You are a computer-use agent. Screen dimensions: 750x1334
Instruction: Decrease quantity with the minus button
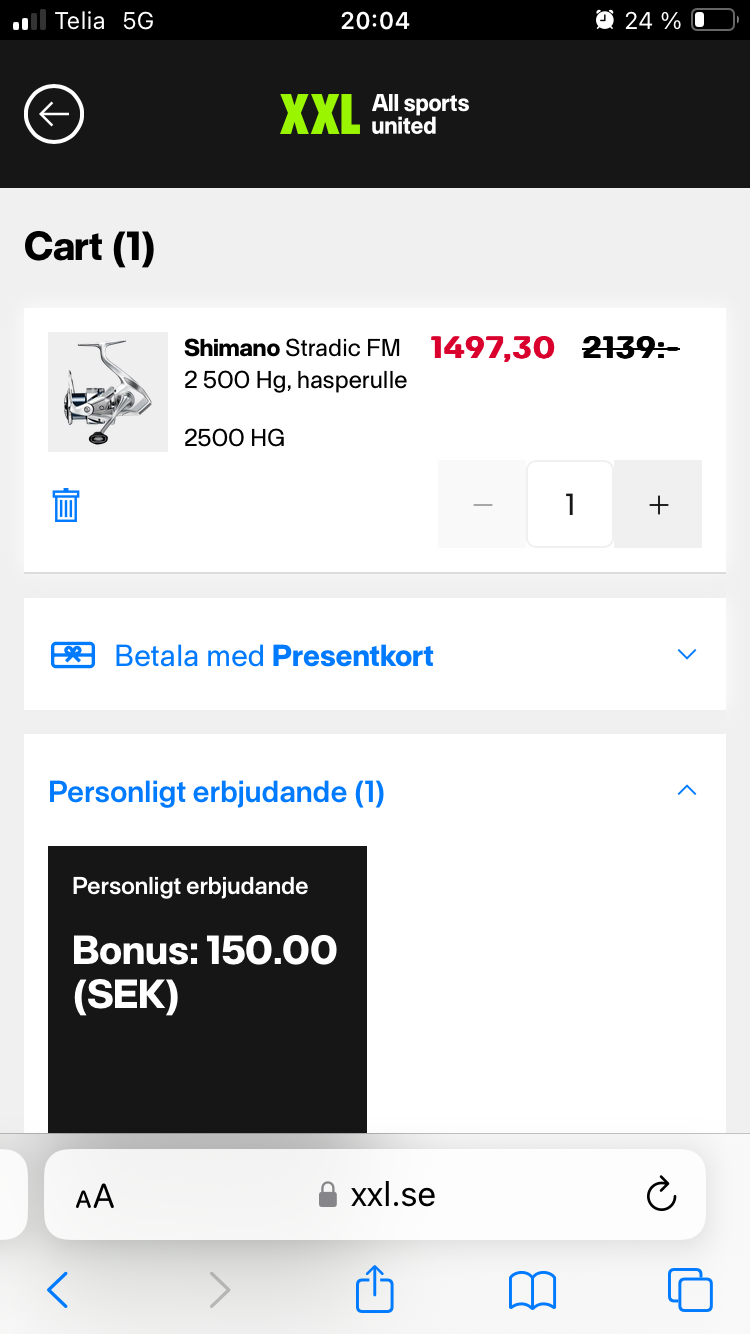[x=483, y=505]
